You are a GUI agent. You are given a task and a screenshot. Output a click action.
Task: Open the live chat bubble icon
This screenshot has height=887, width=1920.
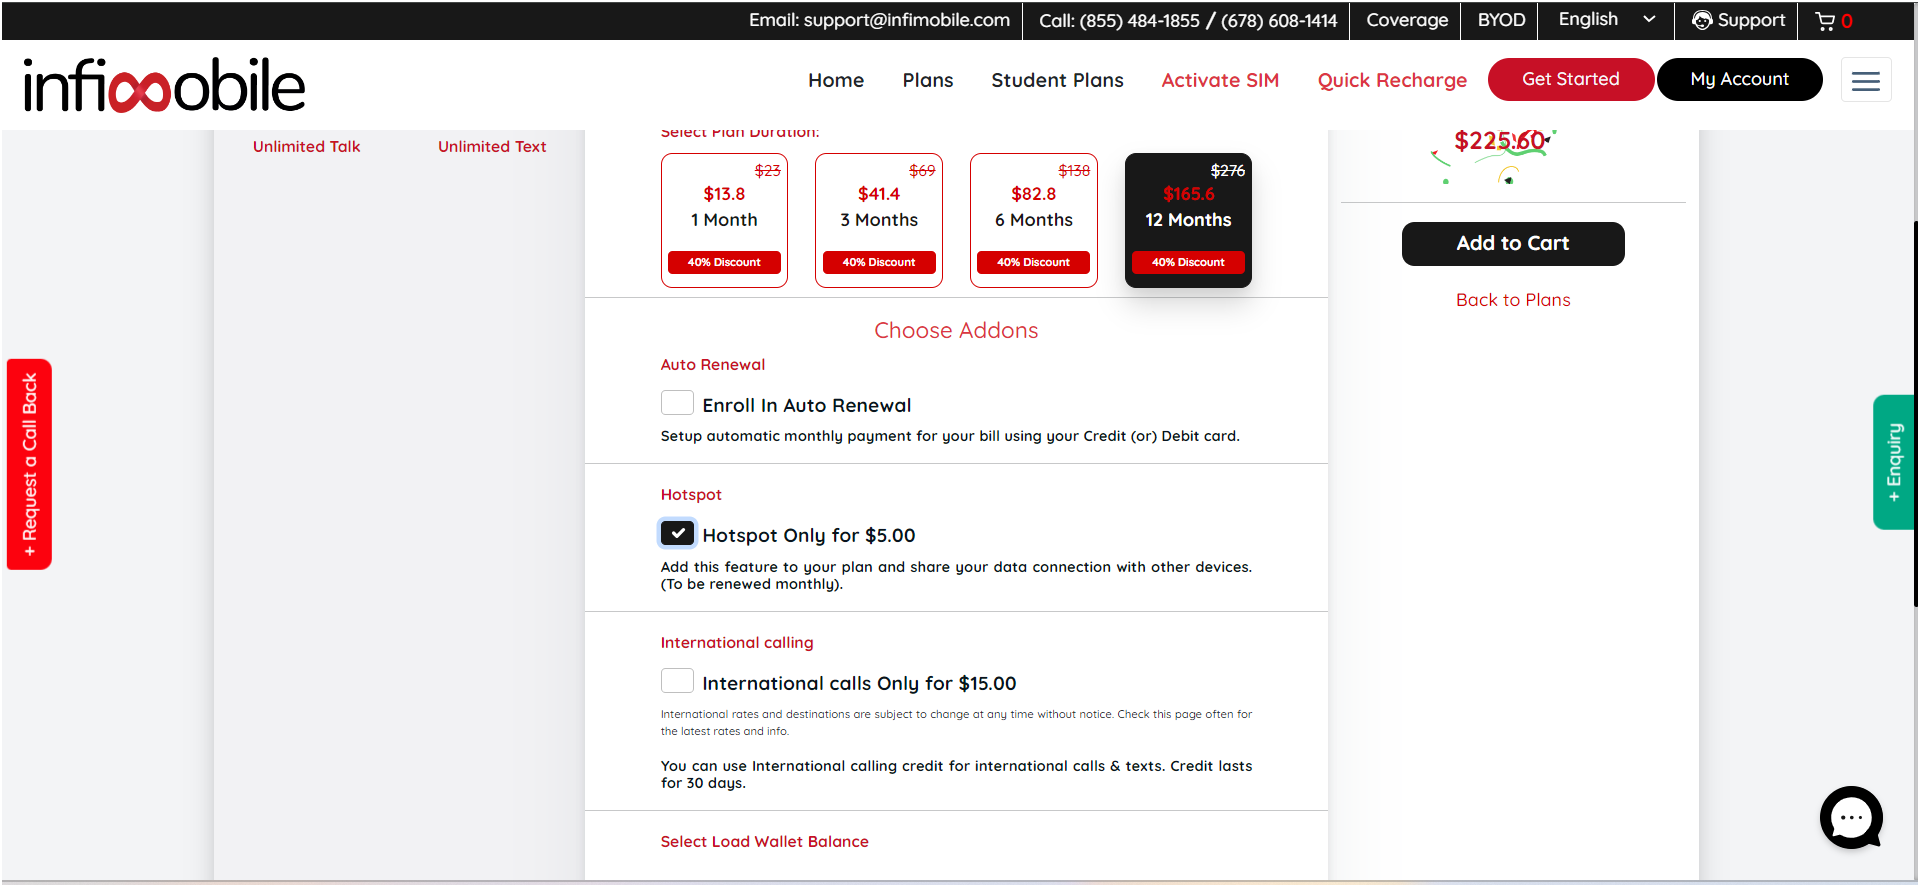[1851, 818]
